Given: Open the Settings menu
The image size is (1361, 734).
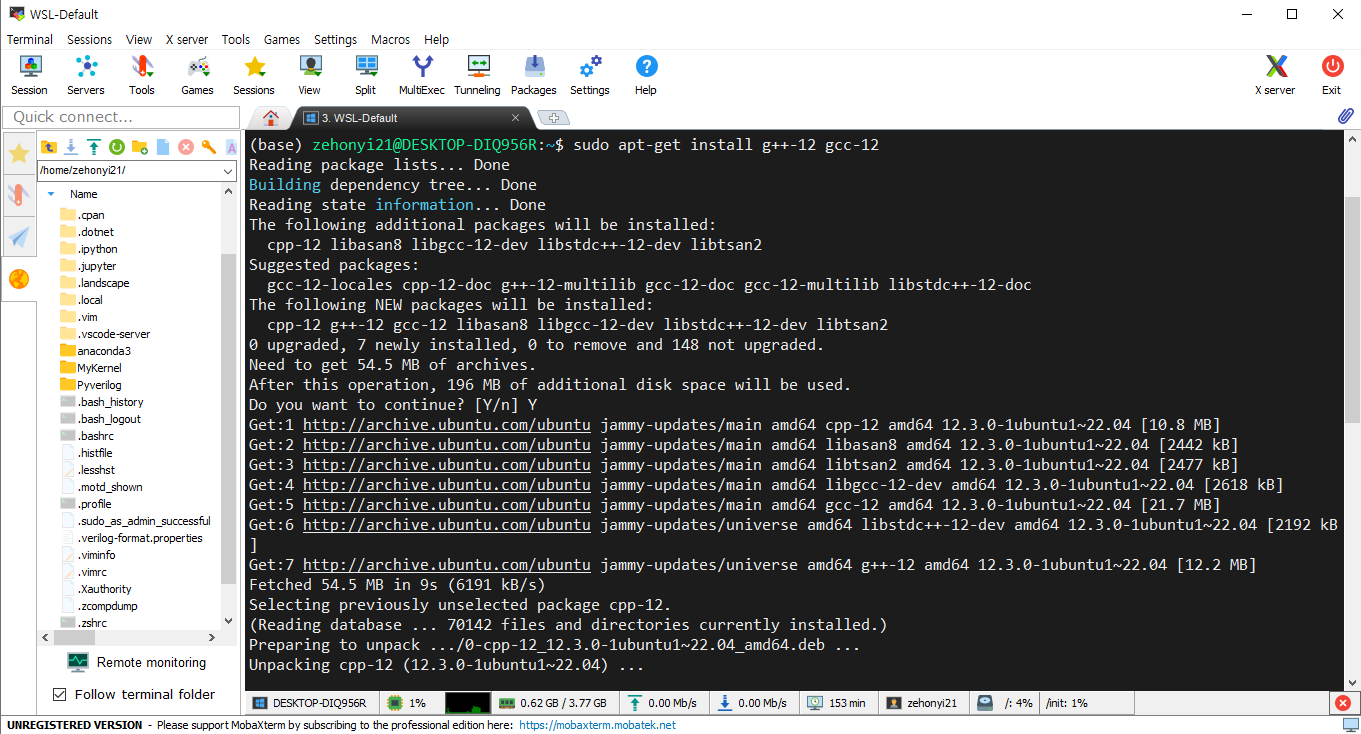Looking at the screenshot, I should tap(335, 40).
